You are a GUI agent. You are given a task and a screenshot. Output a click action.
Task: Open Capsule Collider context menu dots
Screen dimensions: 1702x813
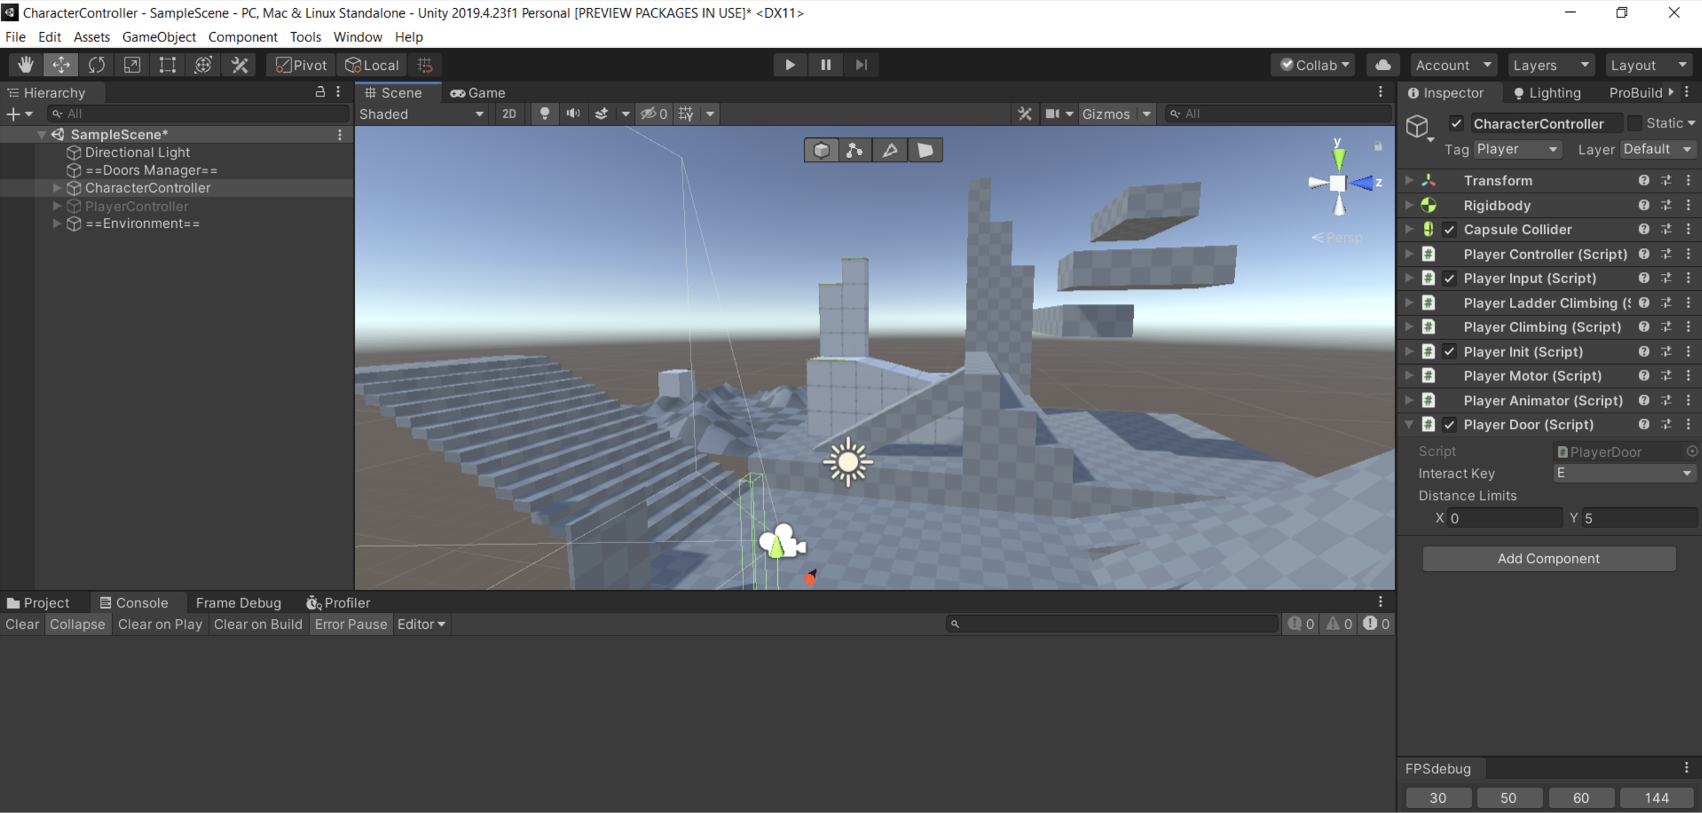click(x=1688, y=229)
